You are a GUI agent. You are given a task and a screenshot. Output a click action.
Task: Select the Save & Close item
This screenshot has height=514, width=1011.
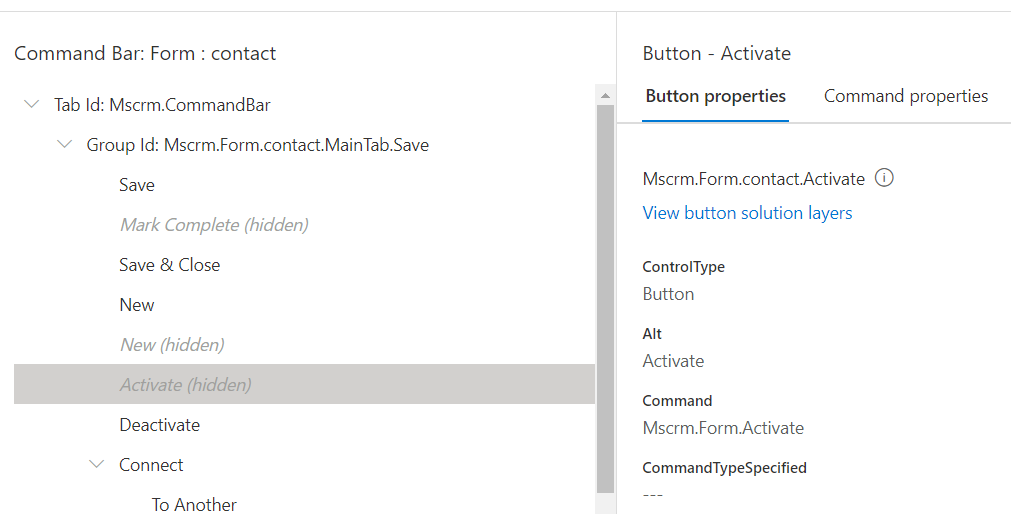click(x=170, y=265)
